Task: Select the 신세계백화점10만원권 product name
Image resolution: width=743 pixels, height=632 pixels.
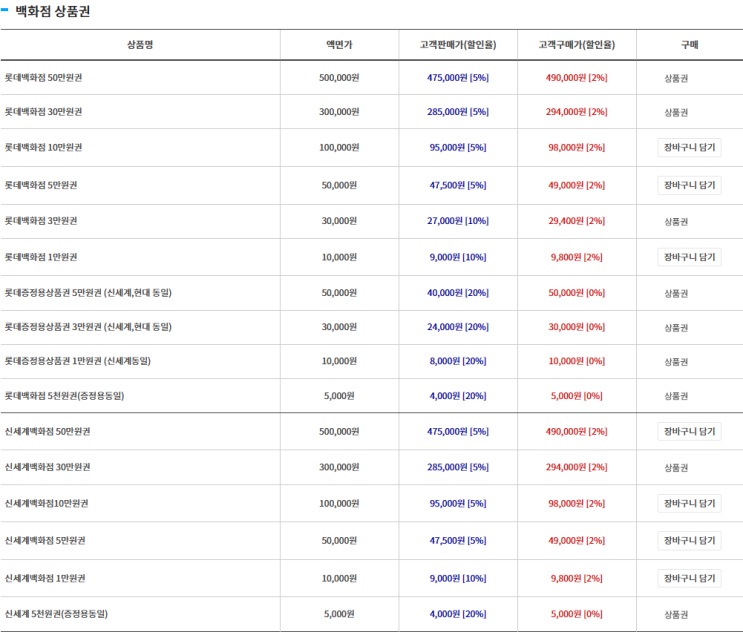Action: pos(46,503)
